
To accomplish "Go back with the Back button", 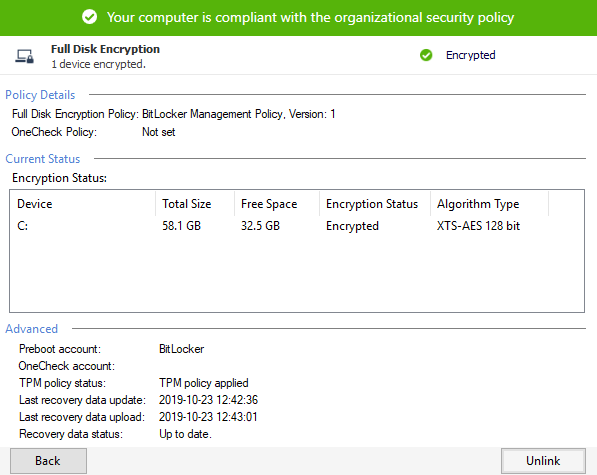I will coord(48,461).
